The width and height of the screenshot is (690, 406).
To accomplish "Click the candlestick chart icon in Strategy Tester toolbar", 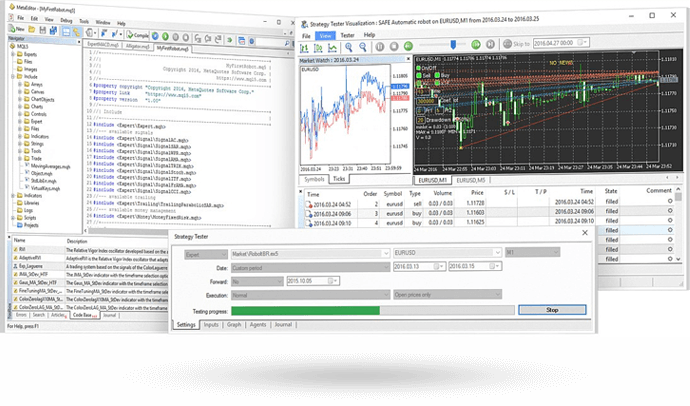I will 318,47.
